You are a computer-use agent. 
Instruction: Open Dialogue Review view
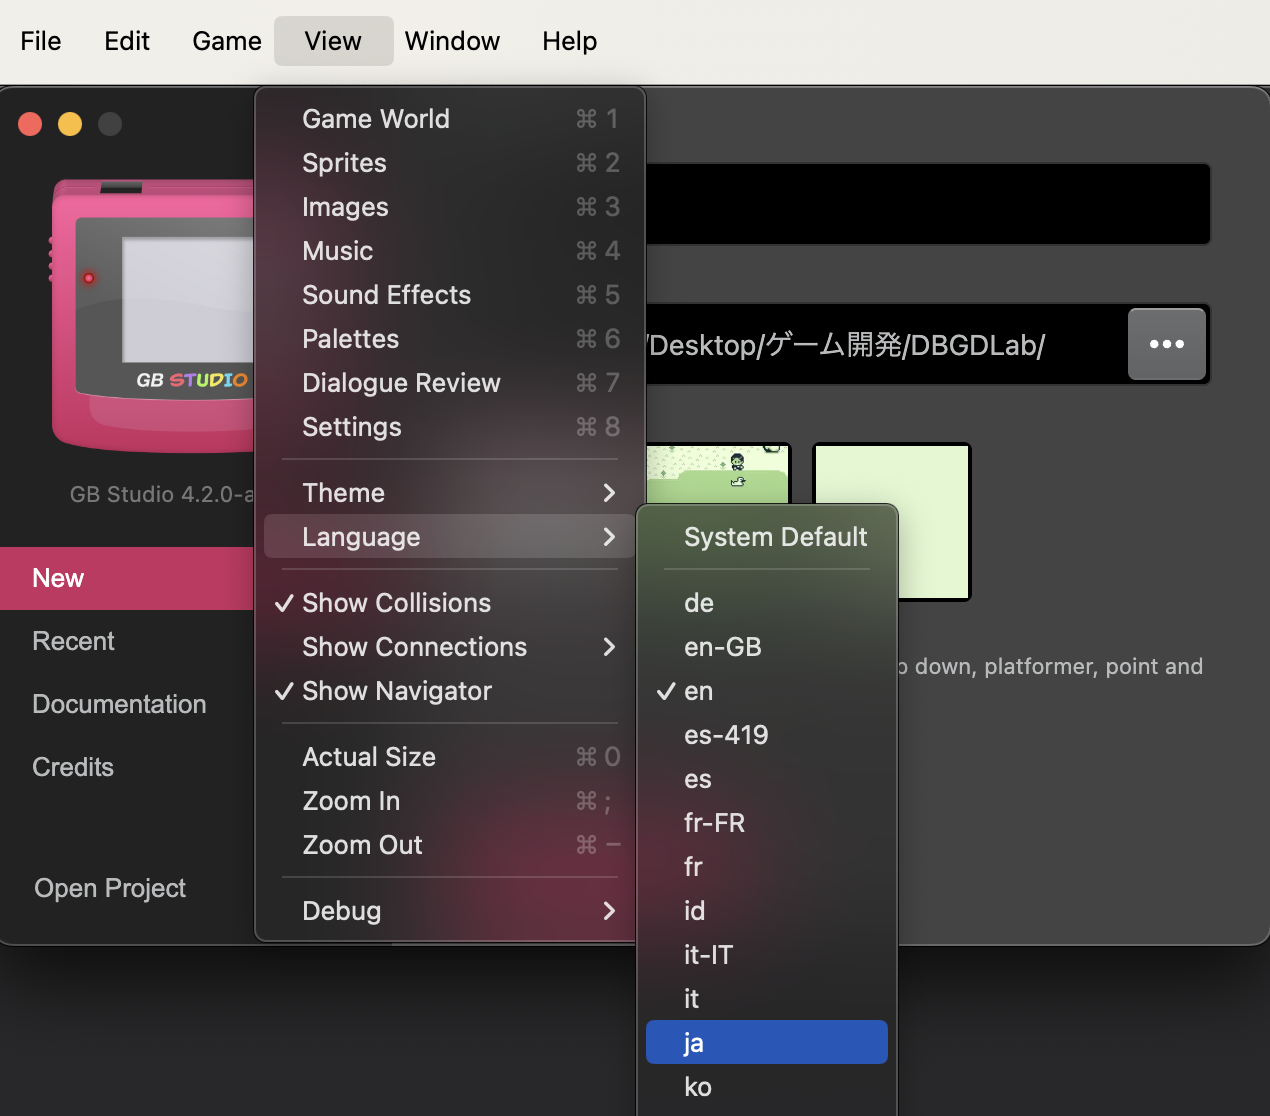pyautogui.click(x=450, y=383)
